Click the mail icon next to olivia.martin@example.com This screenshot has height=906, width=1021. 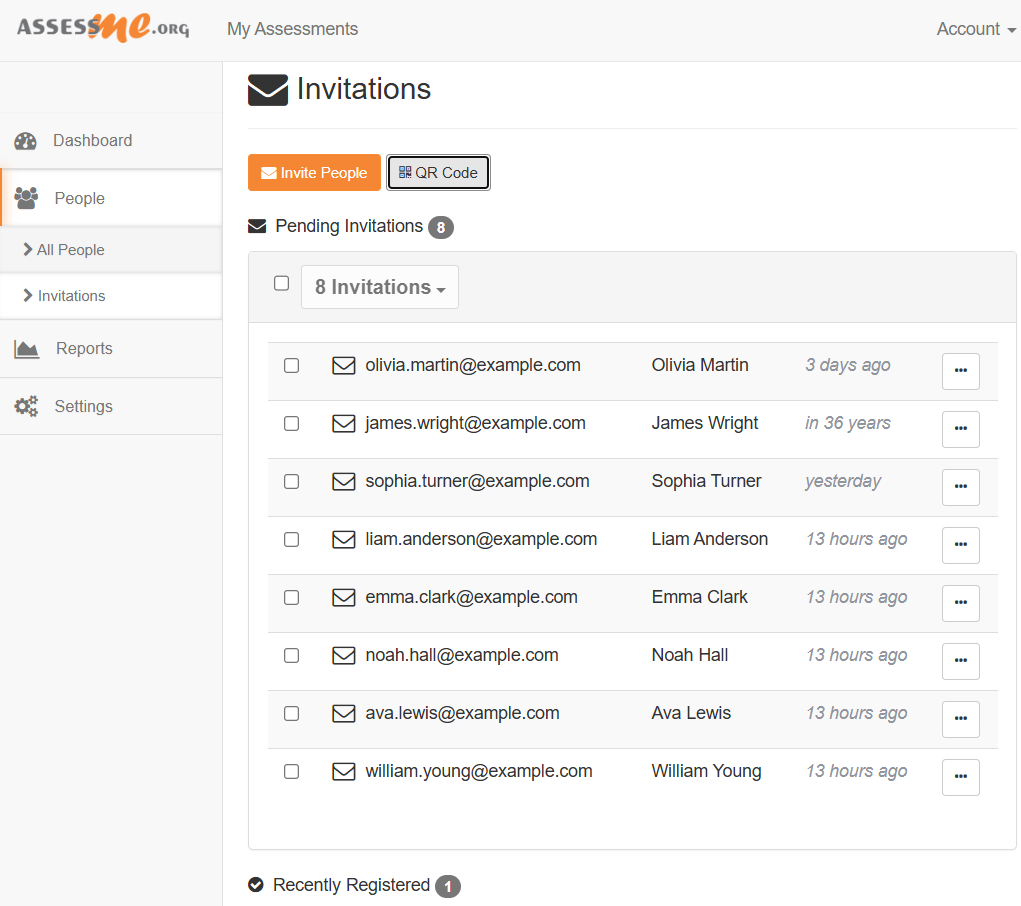[x=344, y=365]
